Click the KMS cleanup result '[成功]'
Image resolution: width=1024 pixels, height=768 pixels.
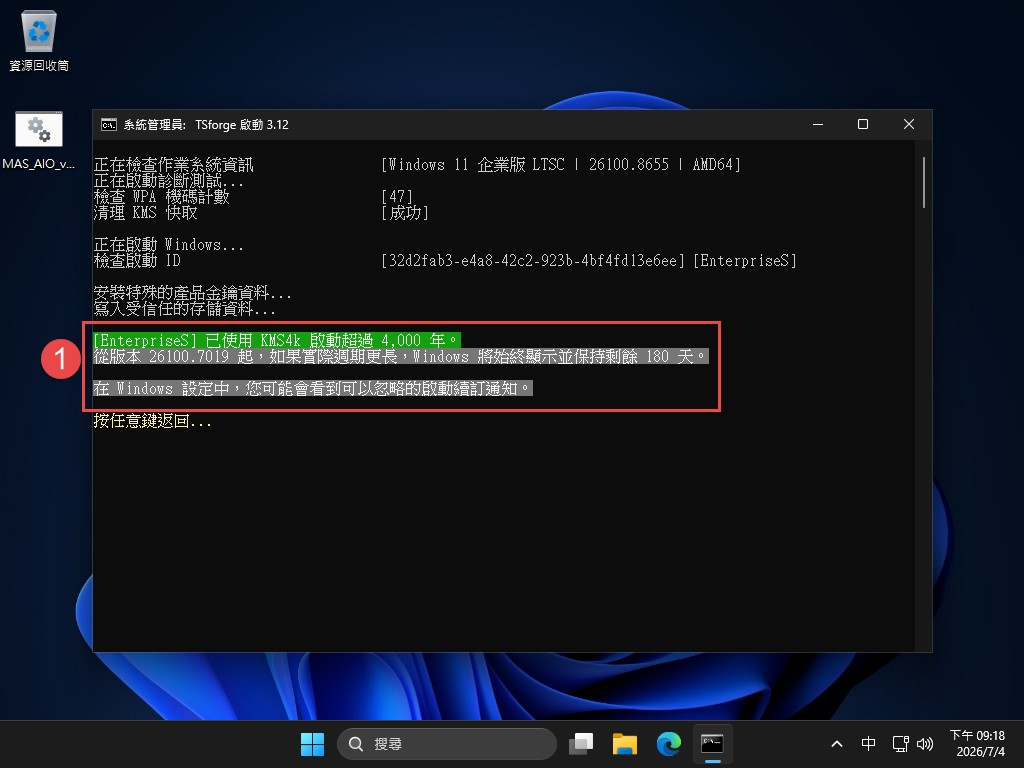pos(405,212)
